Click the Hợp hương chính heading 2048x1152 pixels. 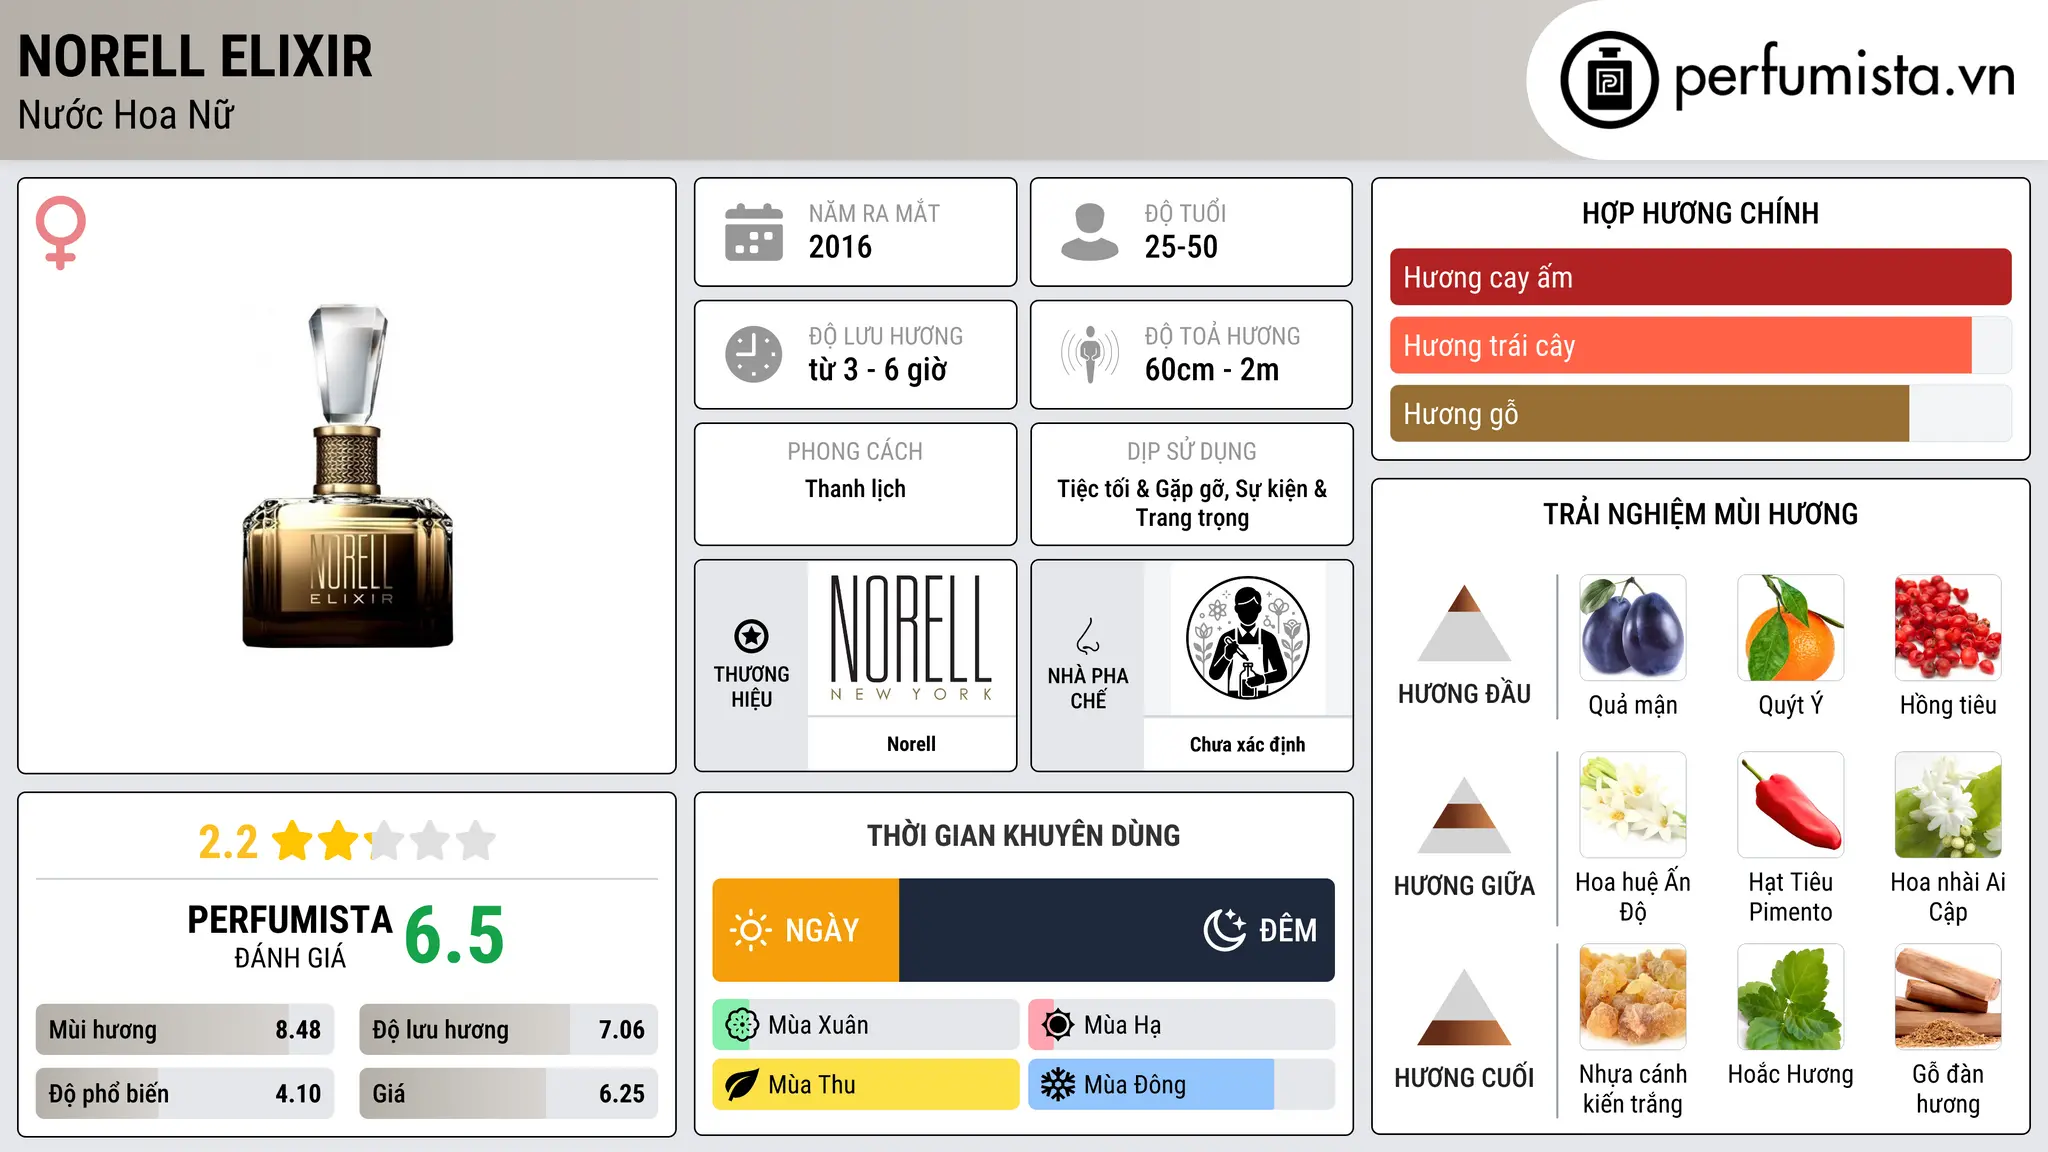pos(1700,213)
